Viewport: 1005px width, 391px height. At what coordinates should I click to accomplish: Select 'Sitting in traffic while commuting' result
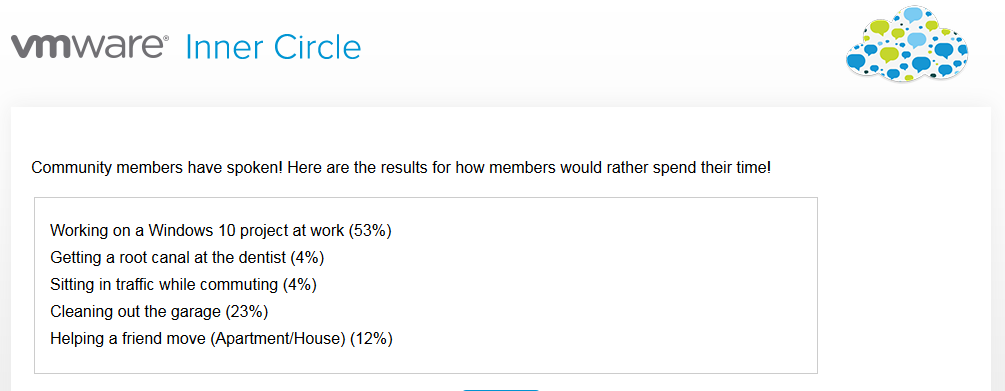[183, 284]
